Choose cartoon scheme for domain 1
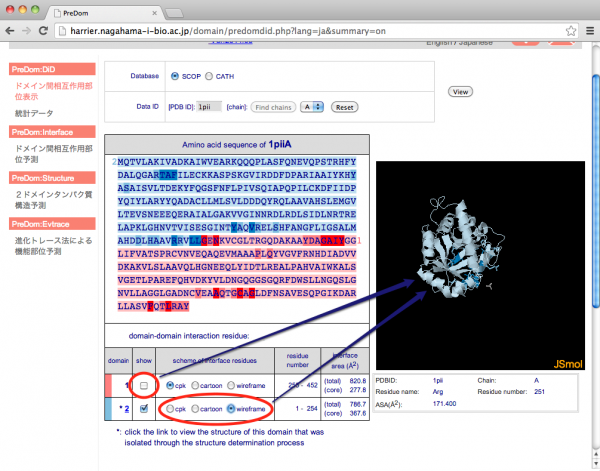Screen dimensions: 600x471 pos(197,385)
